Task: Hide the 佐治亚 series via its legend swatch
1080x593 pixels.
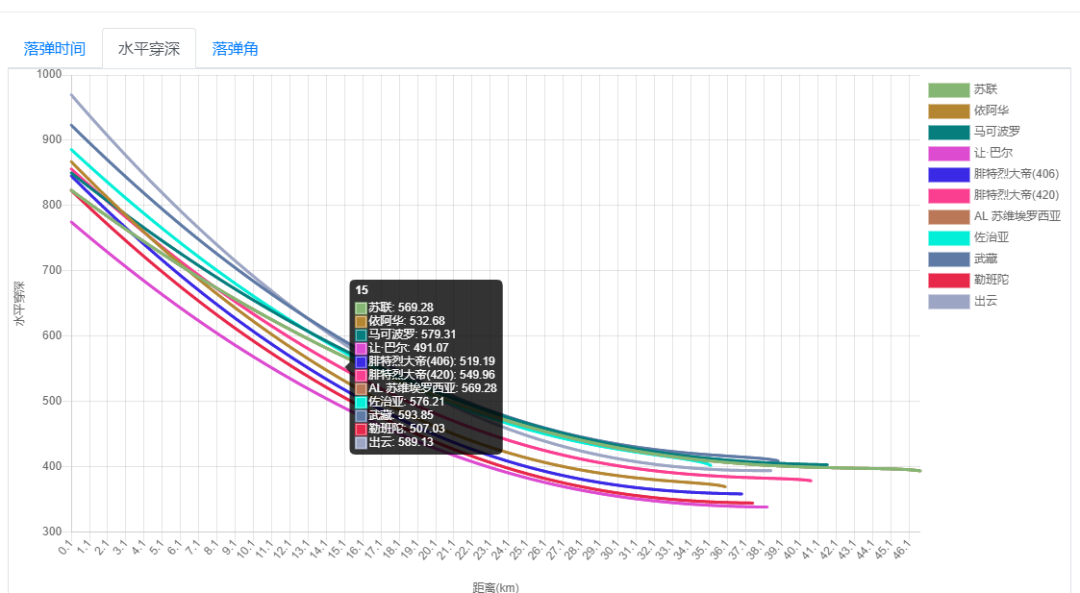Action: click(948, 238)
